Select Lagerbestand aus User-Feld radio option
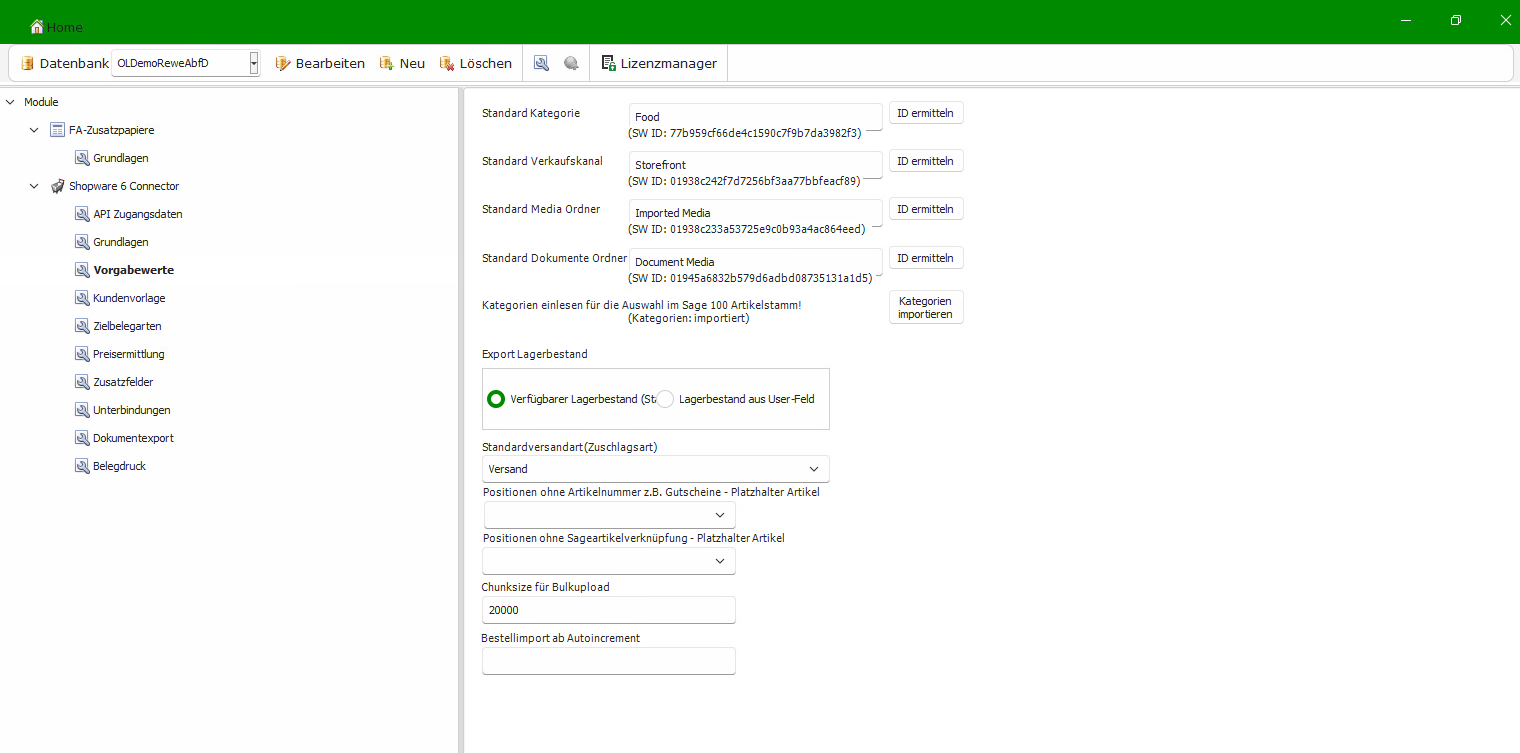 [666, 399]
